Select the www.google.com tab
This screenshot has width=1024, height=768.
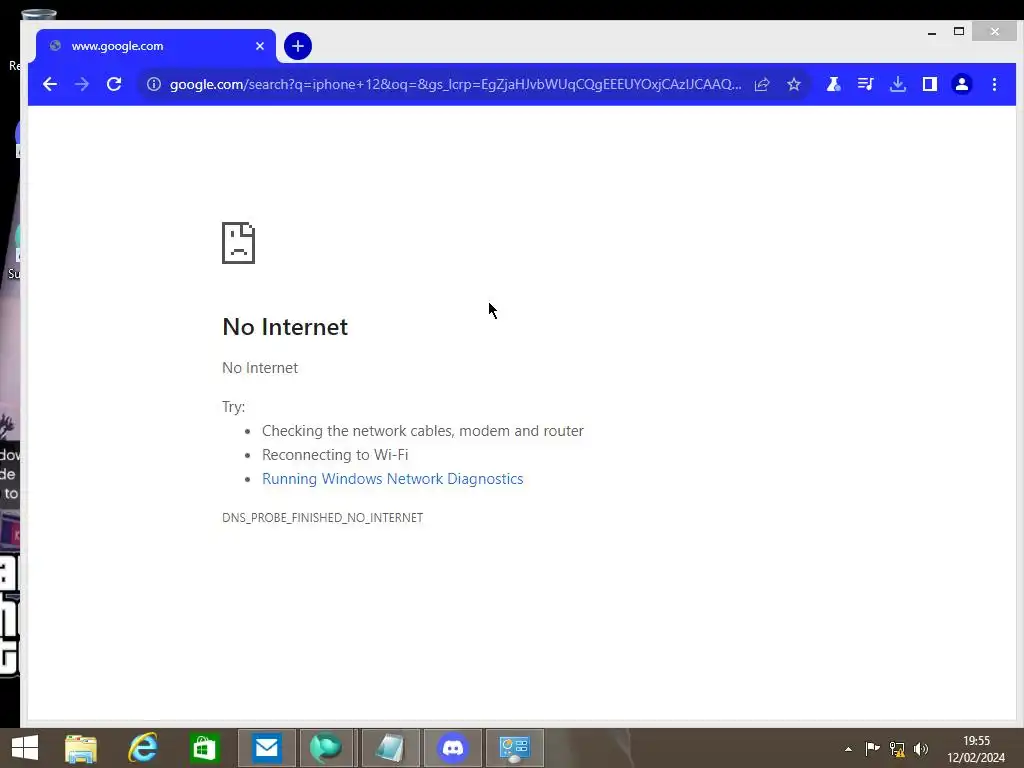tap(155, 46)
